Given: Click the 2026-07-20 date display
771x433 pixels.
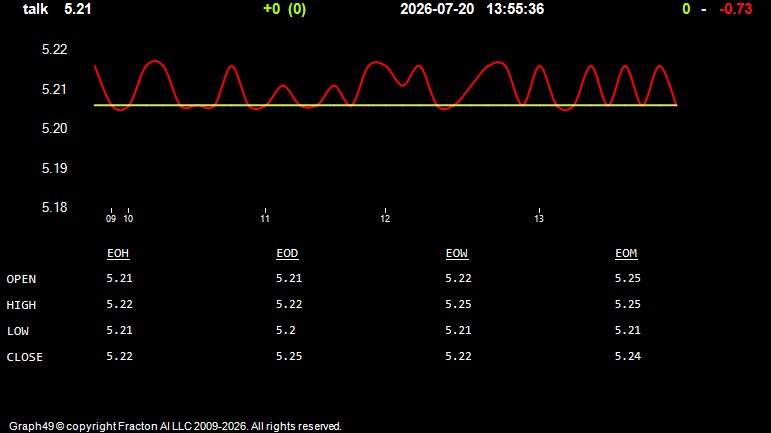Looking at the screenshot, I should [x=437, y=9].
